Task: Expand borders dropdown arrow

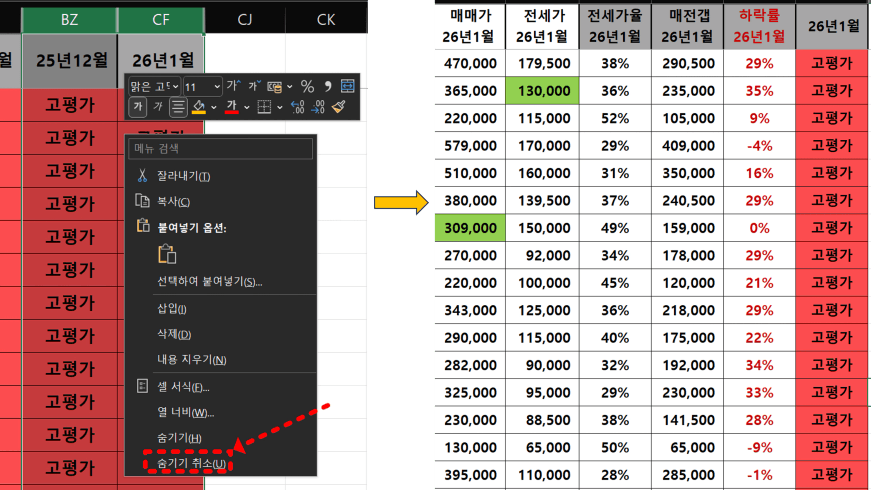Action: coord(279,107)
